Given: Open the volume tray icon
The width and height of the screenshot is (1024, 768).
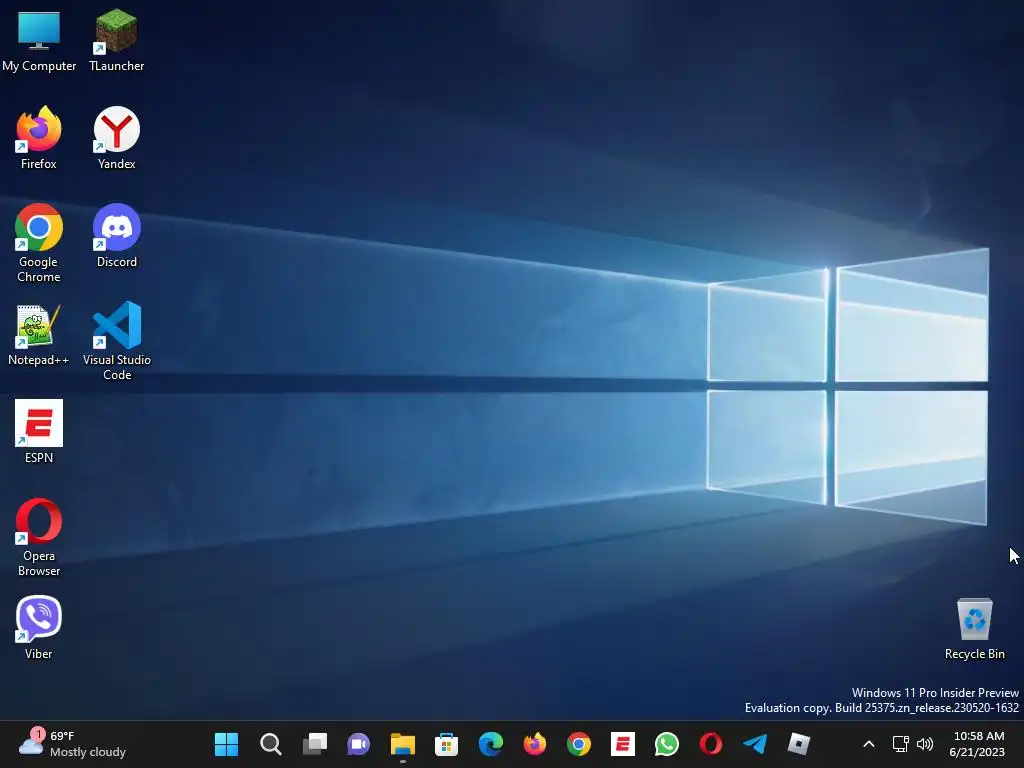Looking at the screenshot, I should pyautogui.click(x=925, y=744).
